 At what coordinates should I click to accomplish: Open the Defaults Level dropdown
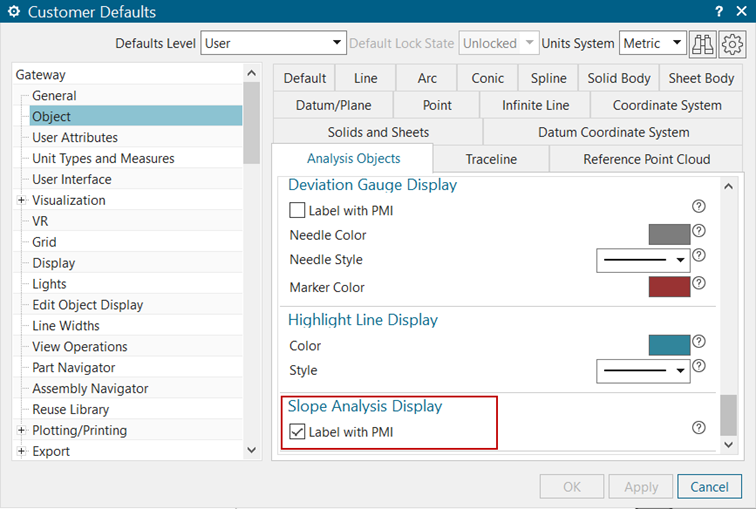273,44
